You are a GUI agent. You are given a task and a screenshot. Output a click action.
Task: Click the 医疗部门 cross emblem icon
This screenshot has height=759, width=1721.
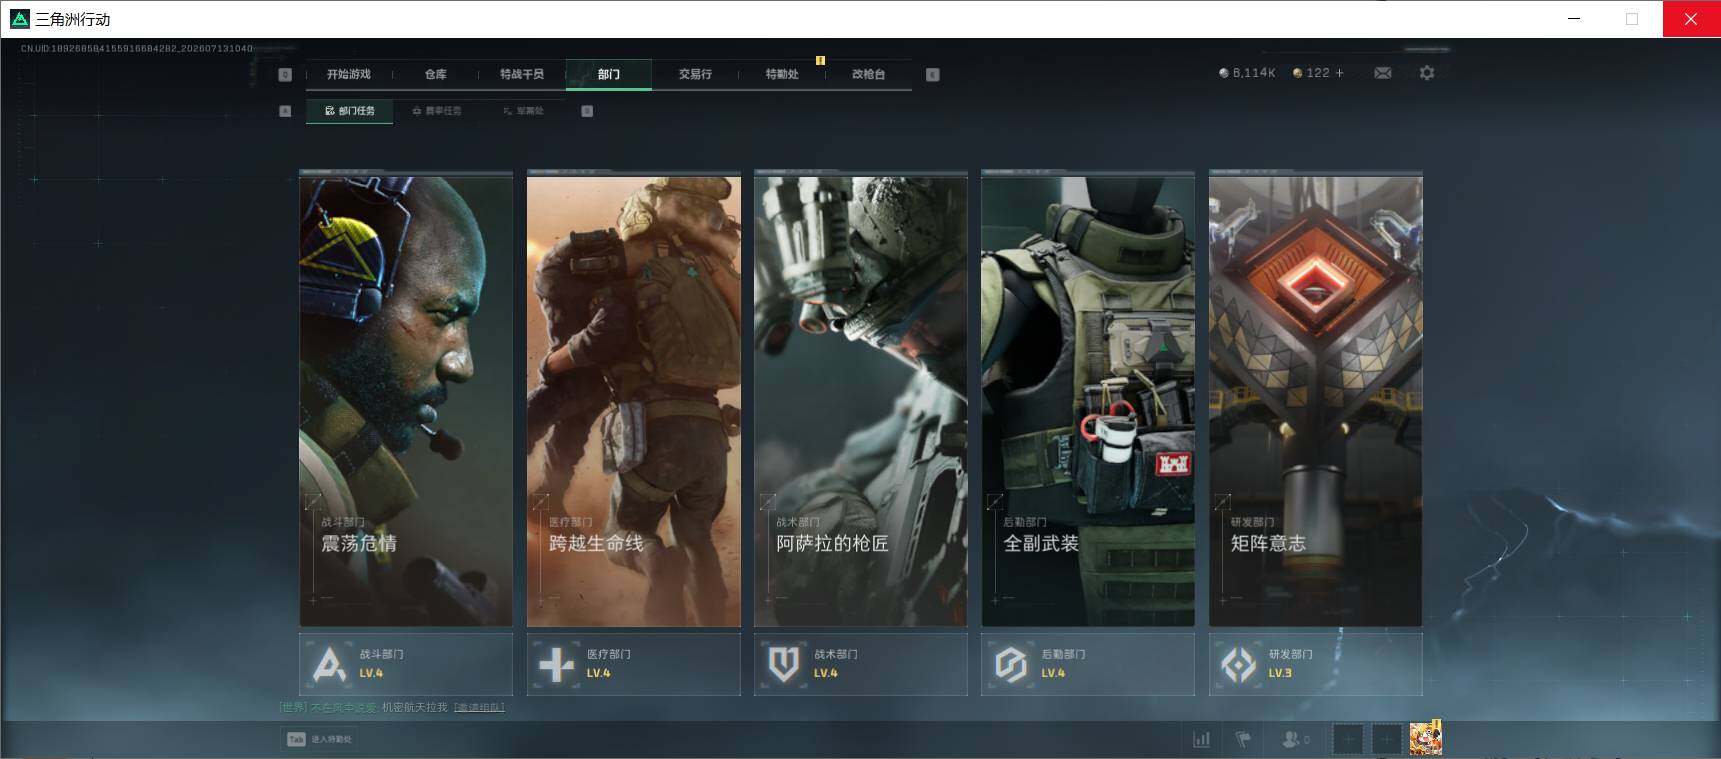pyautogui.click(x=556, y=664)
